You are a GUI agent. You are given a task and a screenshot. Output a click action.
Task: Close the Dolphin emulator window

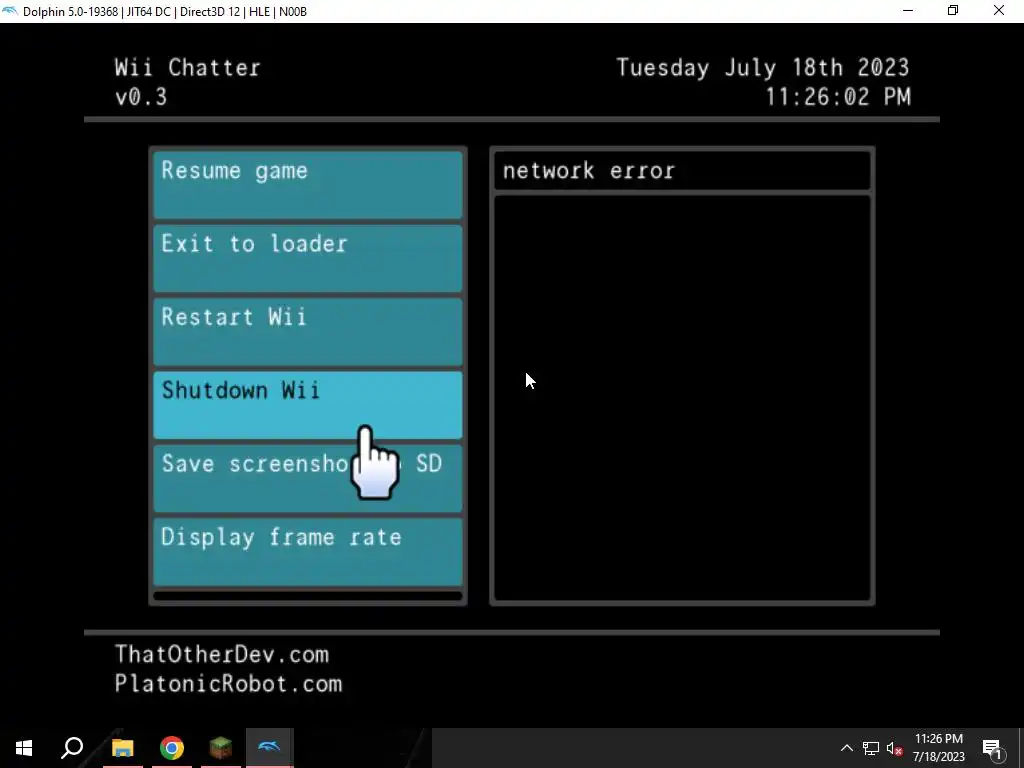[999, 11]
